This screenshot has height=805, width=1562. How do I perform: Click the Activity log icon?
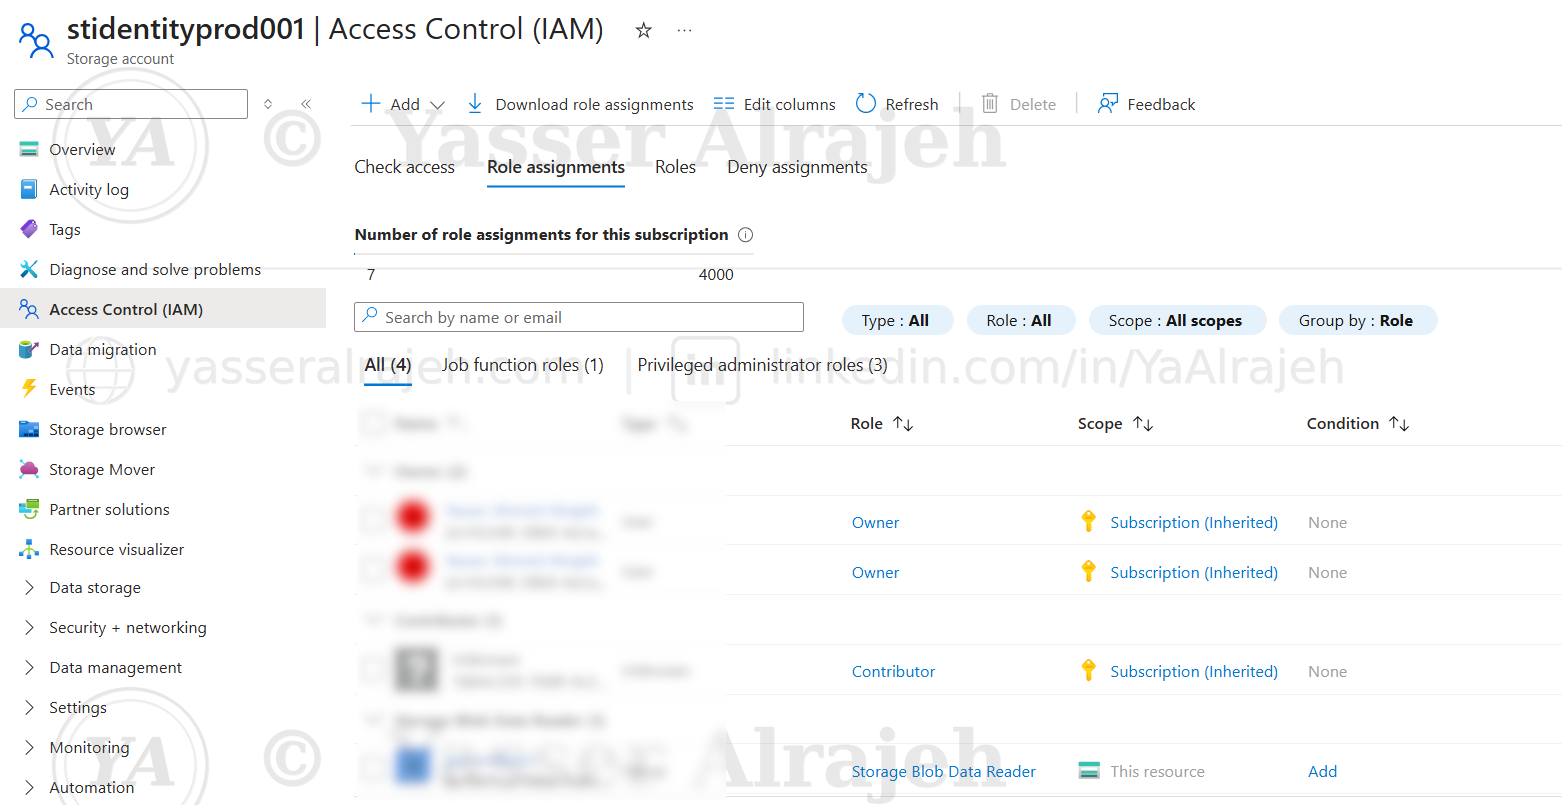[29, 190]
